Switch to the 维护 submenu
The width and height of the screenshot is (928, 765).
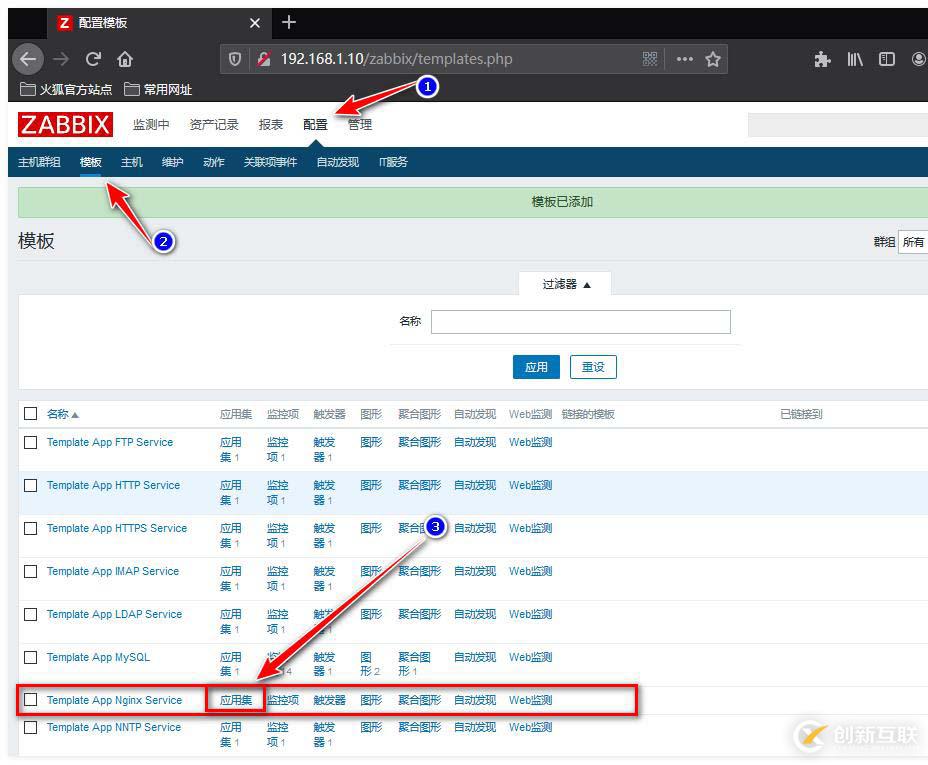pyautogui.click(x=172, y=162)
